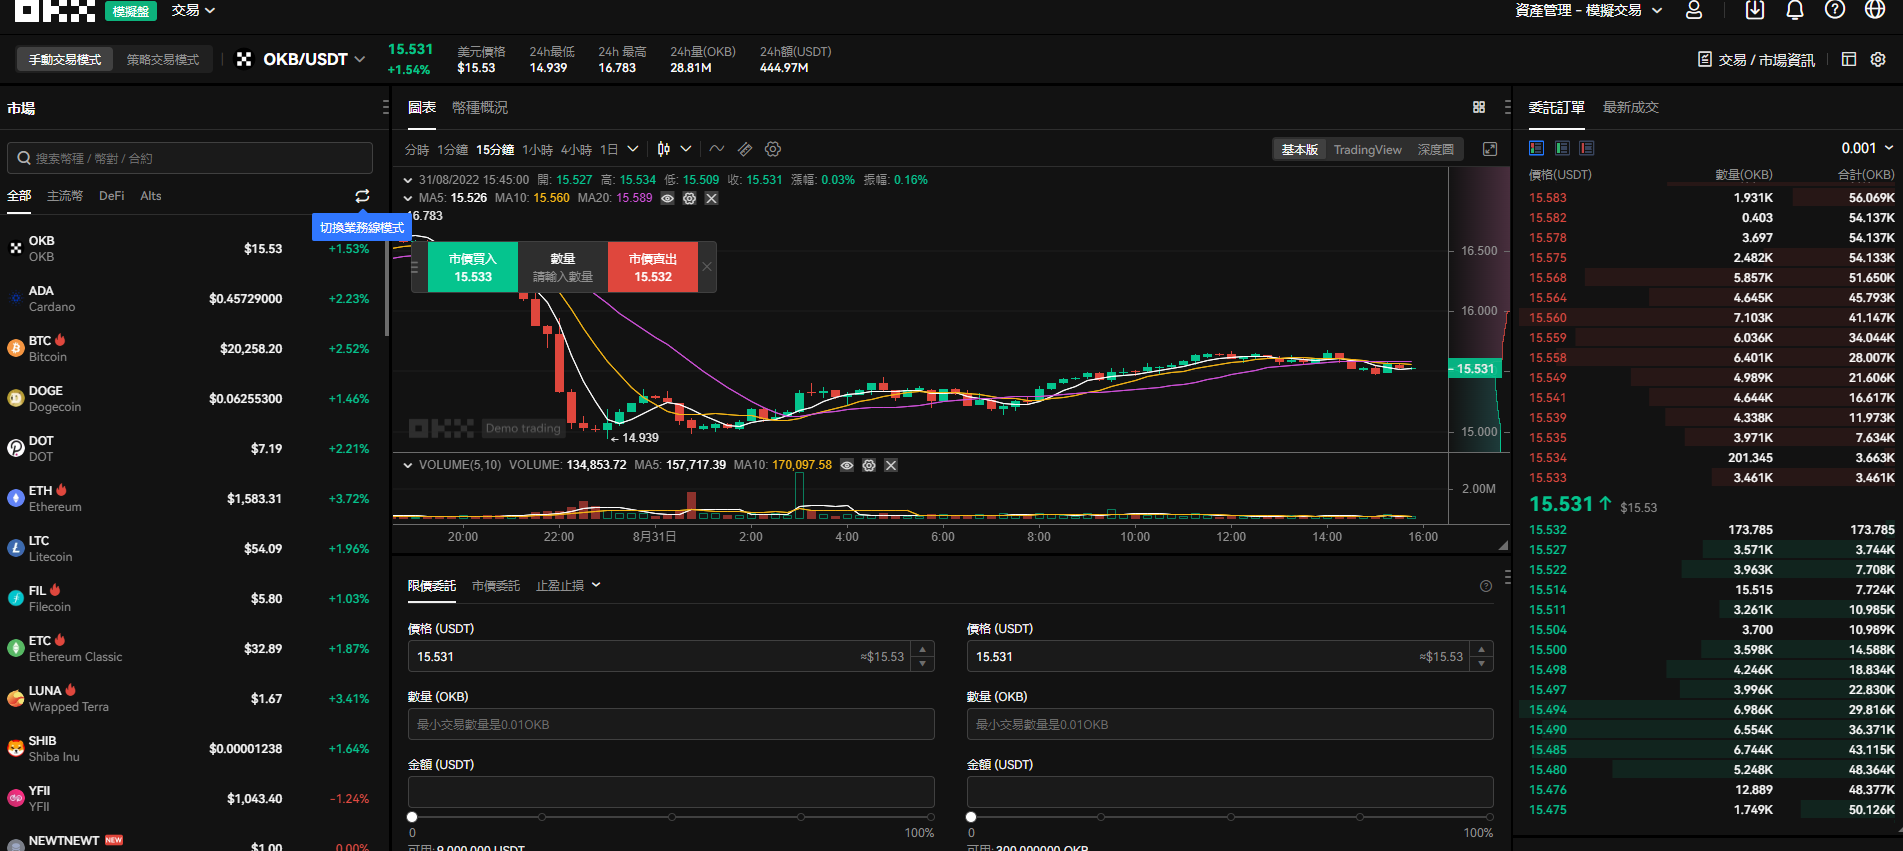Switch to 策略交易模式

pyautogui.click(x=163, y=60)
